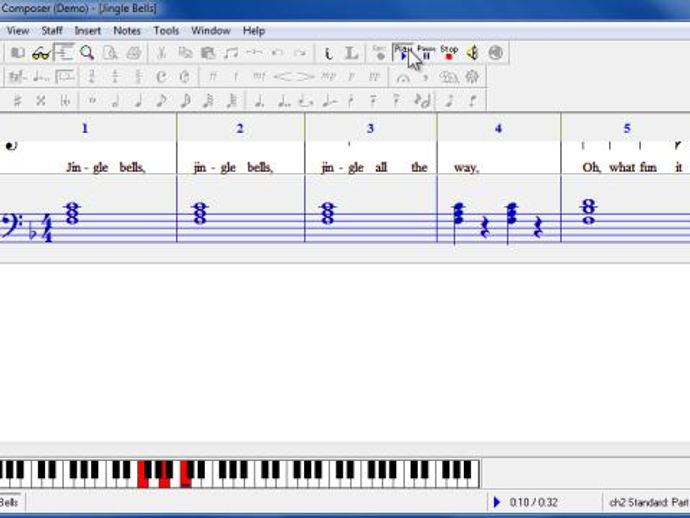Select quarter note duration

point(138,101)
